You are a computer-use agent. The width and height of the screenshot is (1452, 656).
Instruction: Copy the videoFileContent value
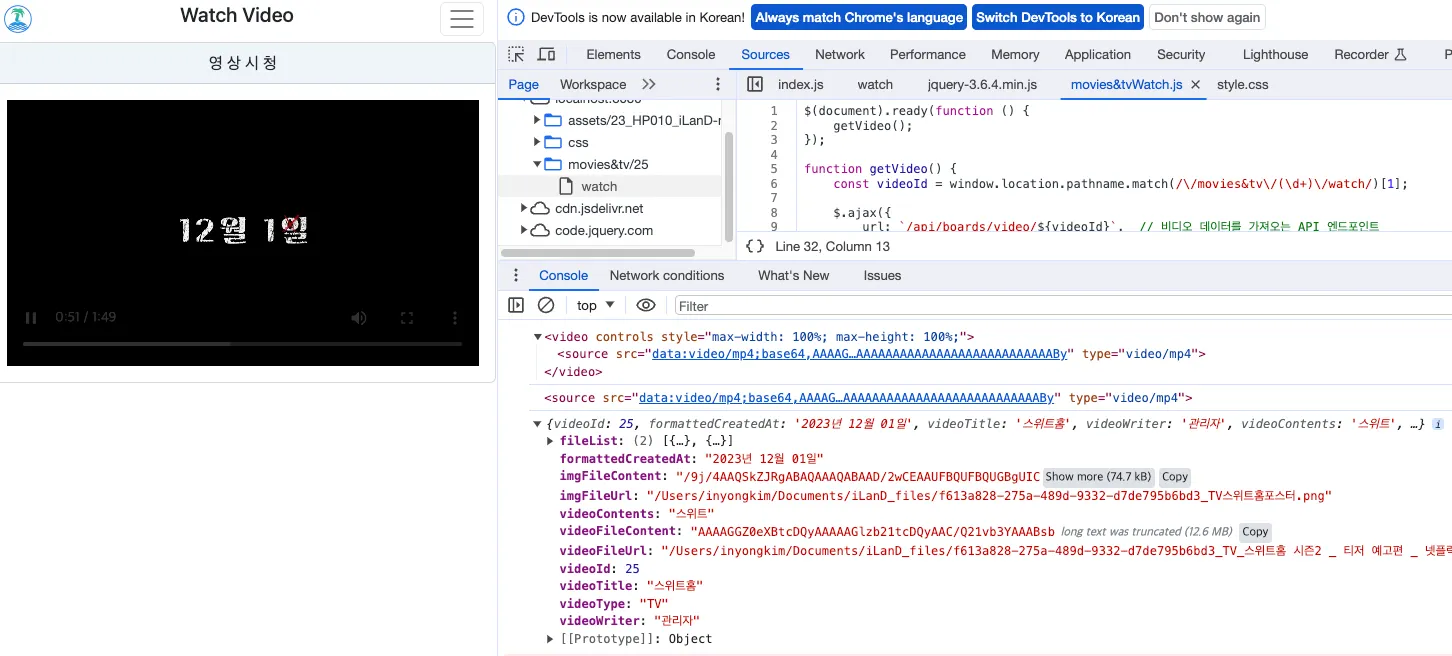pyautogui.click(x=1255, y=532)
